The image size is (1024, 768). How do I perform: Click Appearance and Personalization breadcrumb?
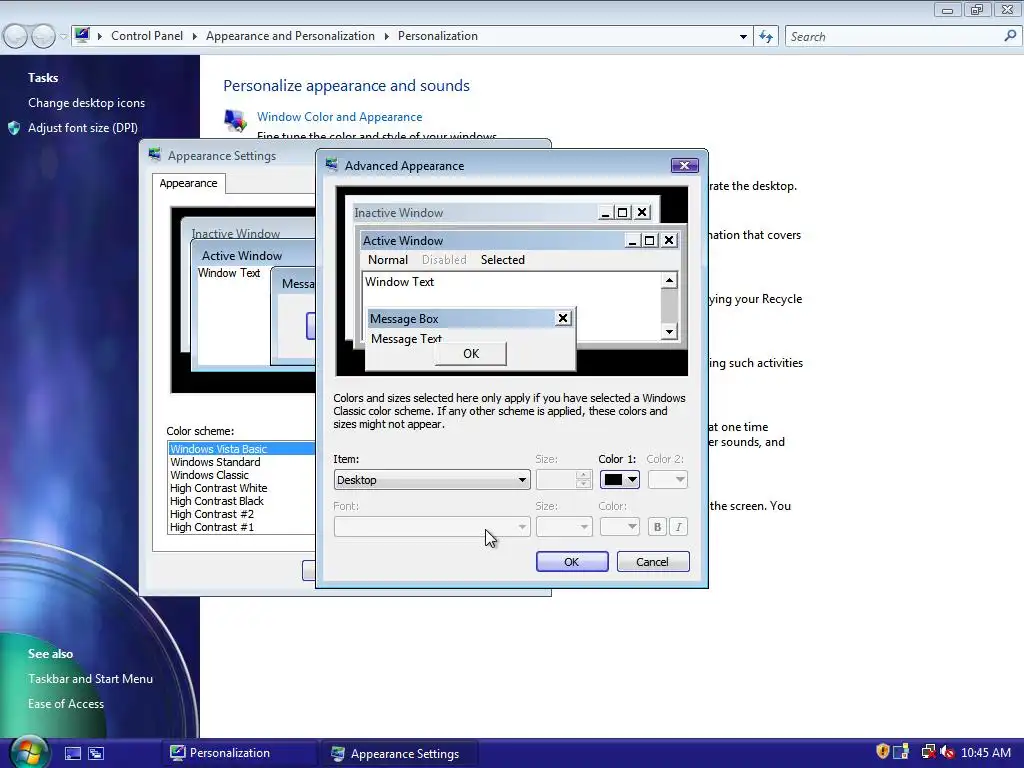pyautogui.click(x=291, y=36)
